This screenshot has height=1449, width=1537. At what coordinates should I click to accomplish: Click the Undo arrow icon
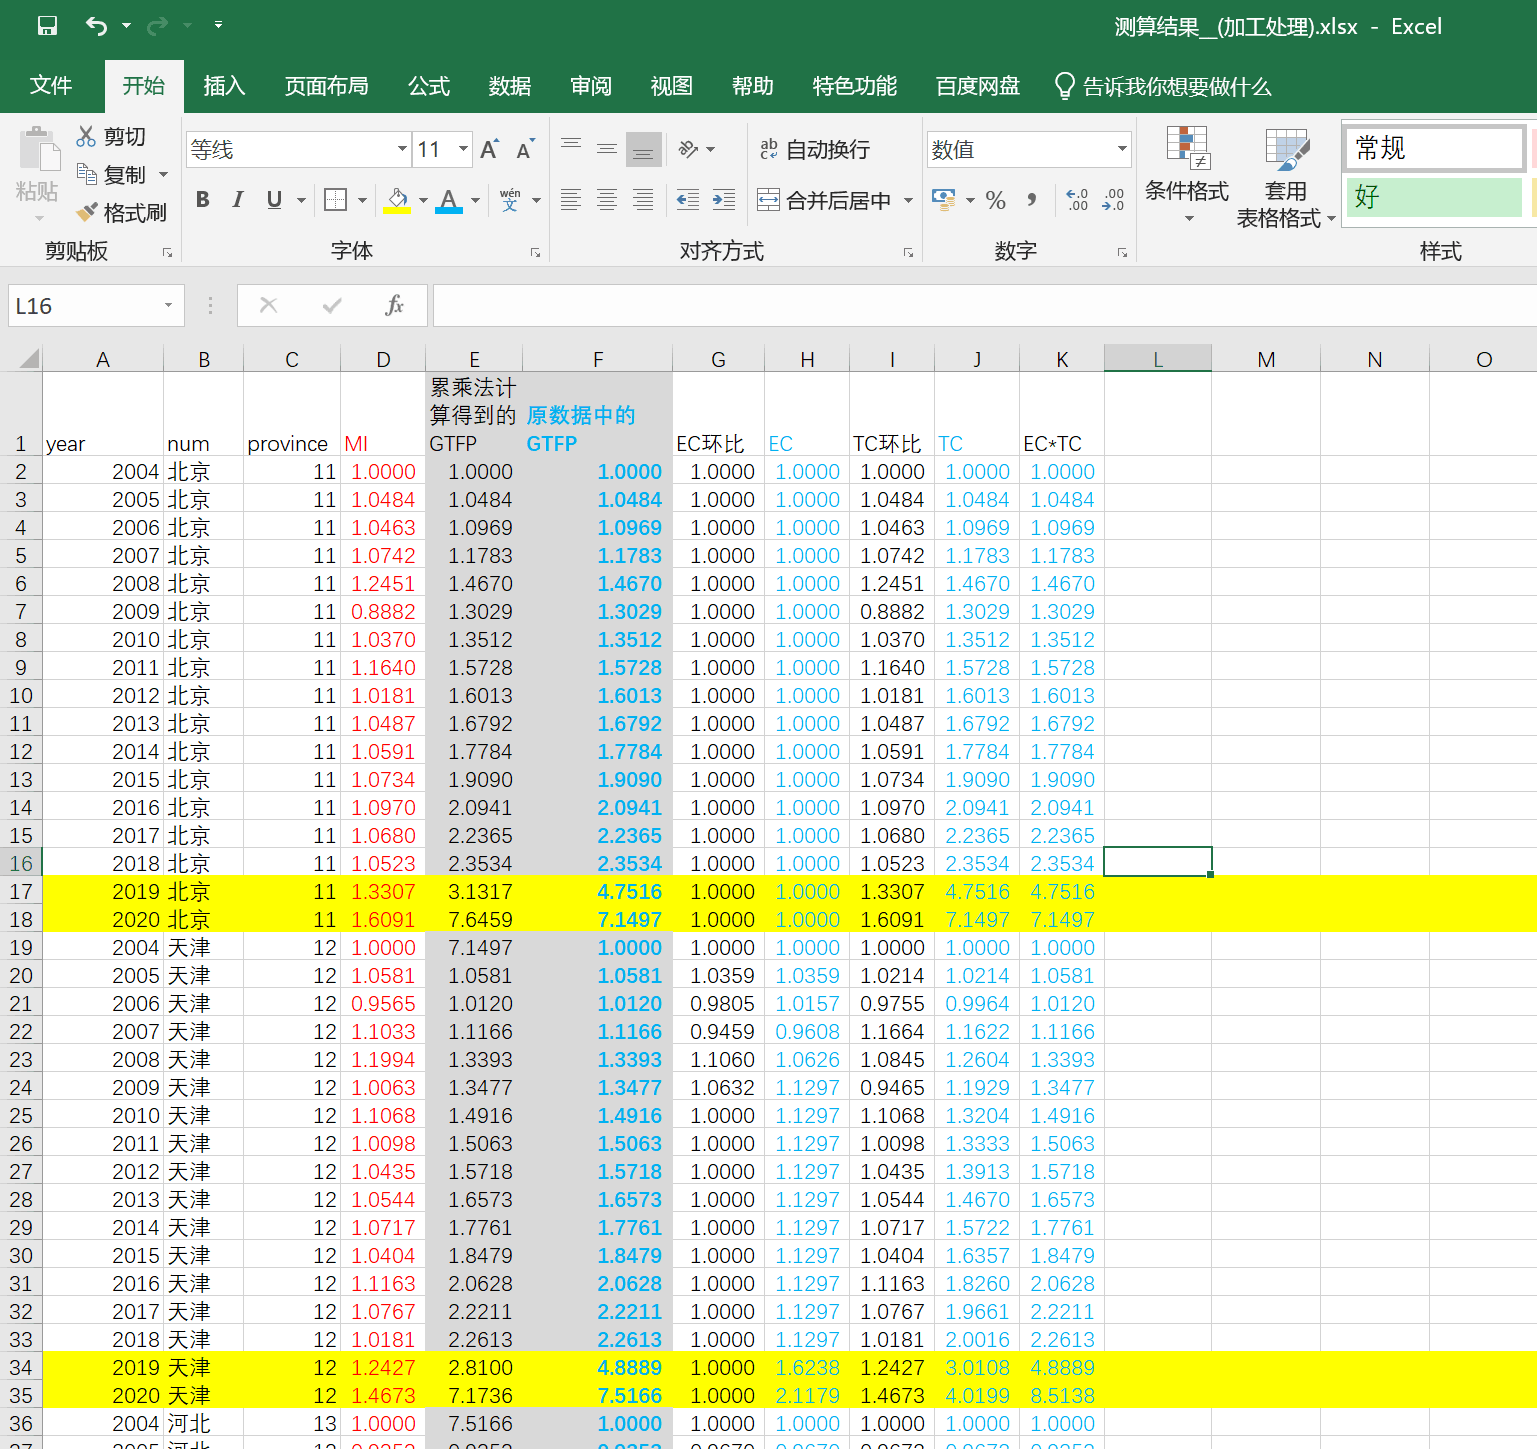pos(96,26)
